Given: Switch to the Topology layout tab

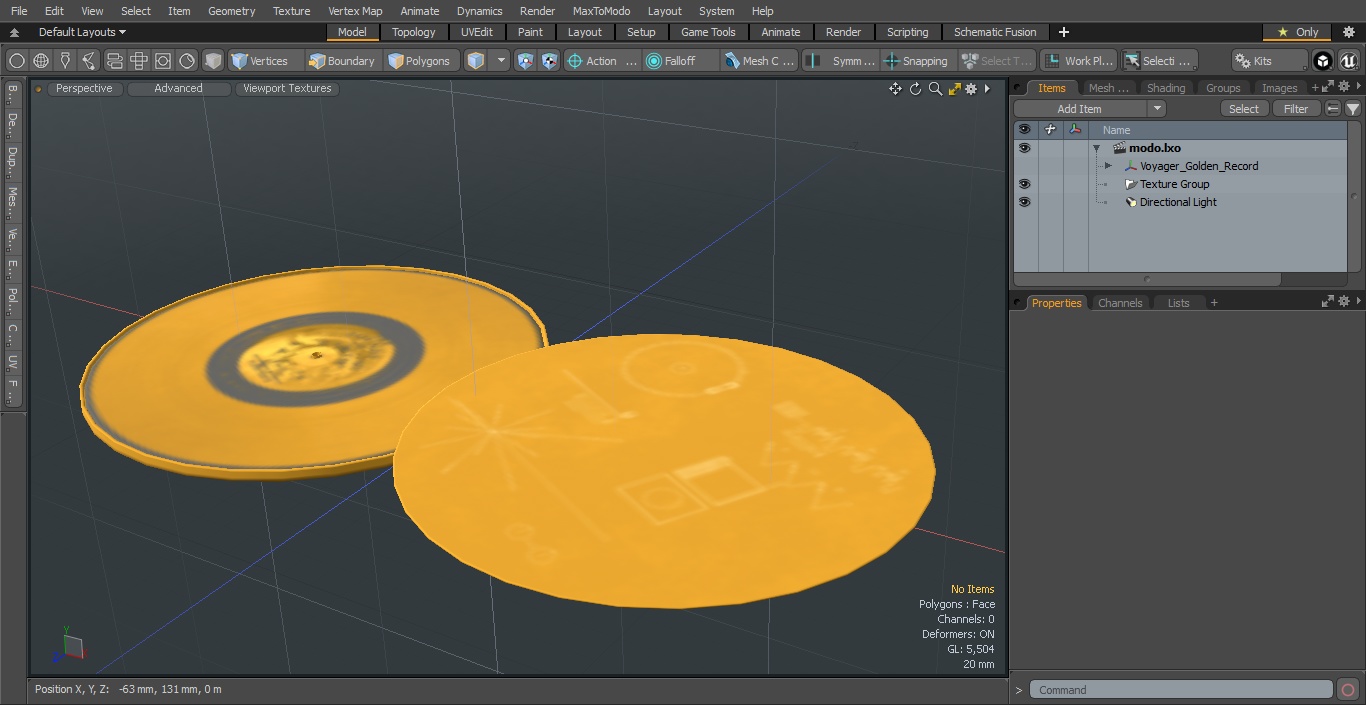Looking at the screenshot, I should tap(414, 32).
